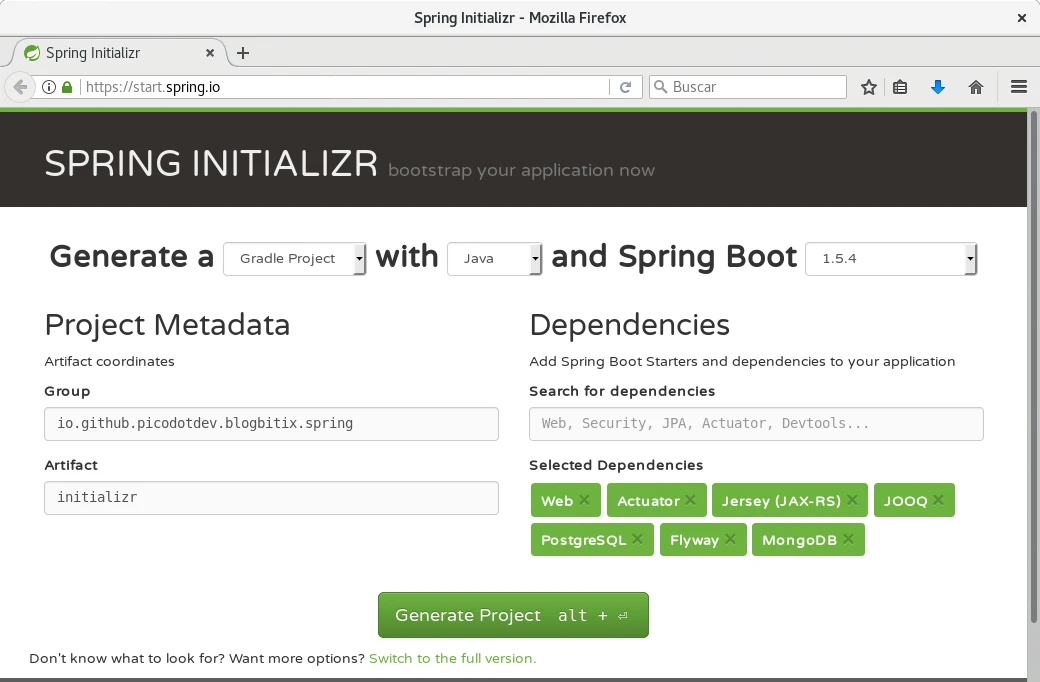
Task: Open the Firefox hamburger menu
Action: tap(1019, 87)
